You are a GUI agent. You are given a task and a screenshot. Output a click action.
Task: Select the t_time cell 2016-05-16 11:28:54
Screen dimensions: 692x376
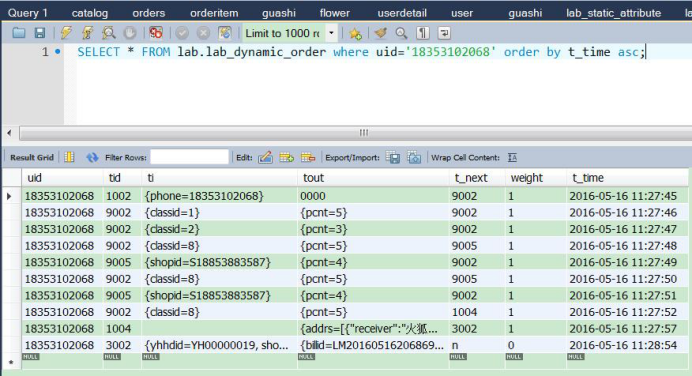(627, 345)
